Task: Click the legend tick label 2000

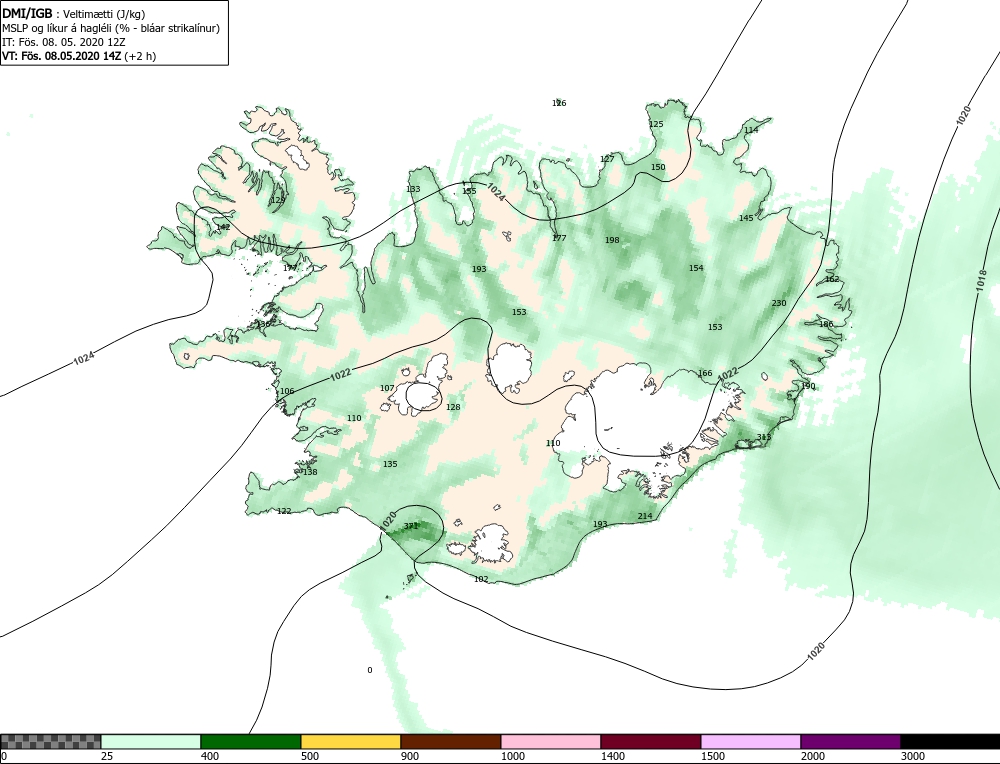Action: (812, 756)
